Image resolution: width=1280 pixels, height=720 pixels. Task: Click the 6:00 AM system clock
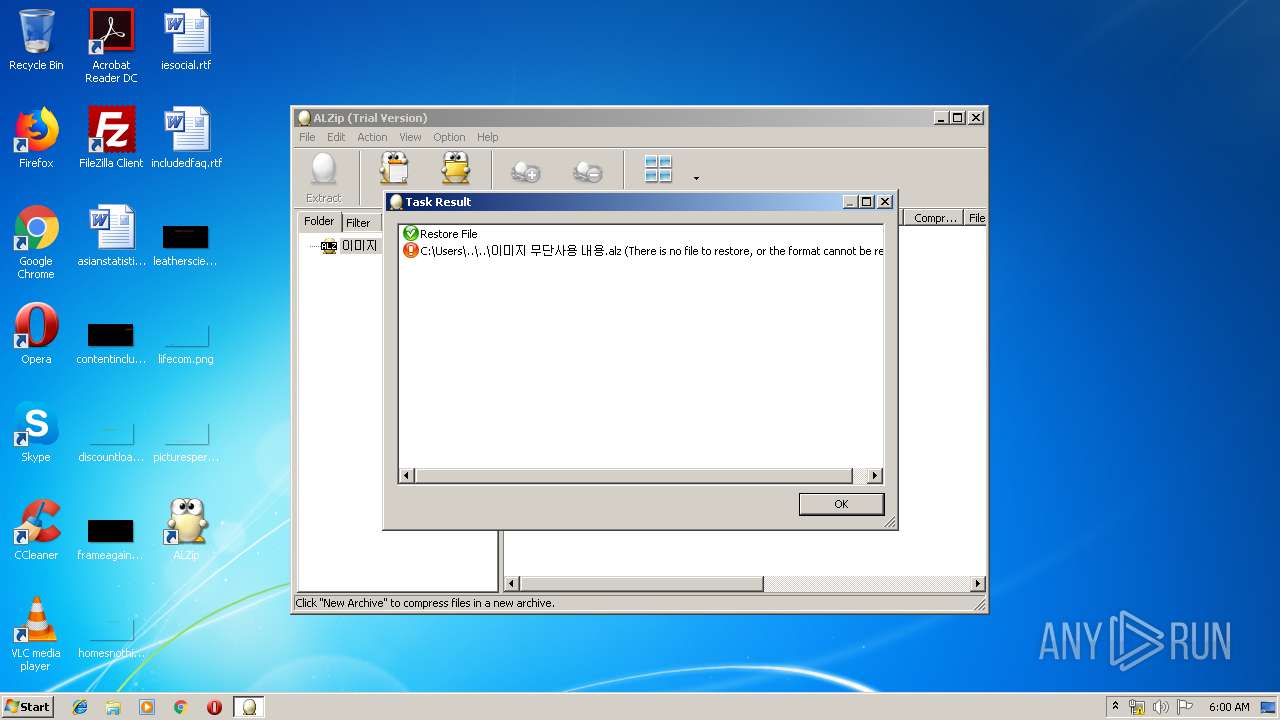(1229, 707)
